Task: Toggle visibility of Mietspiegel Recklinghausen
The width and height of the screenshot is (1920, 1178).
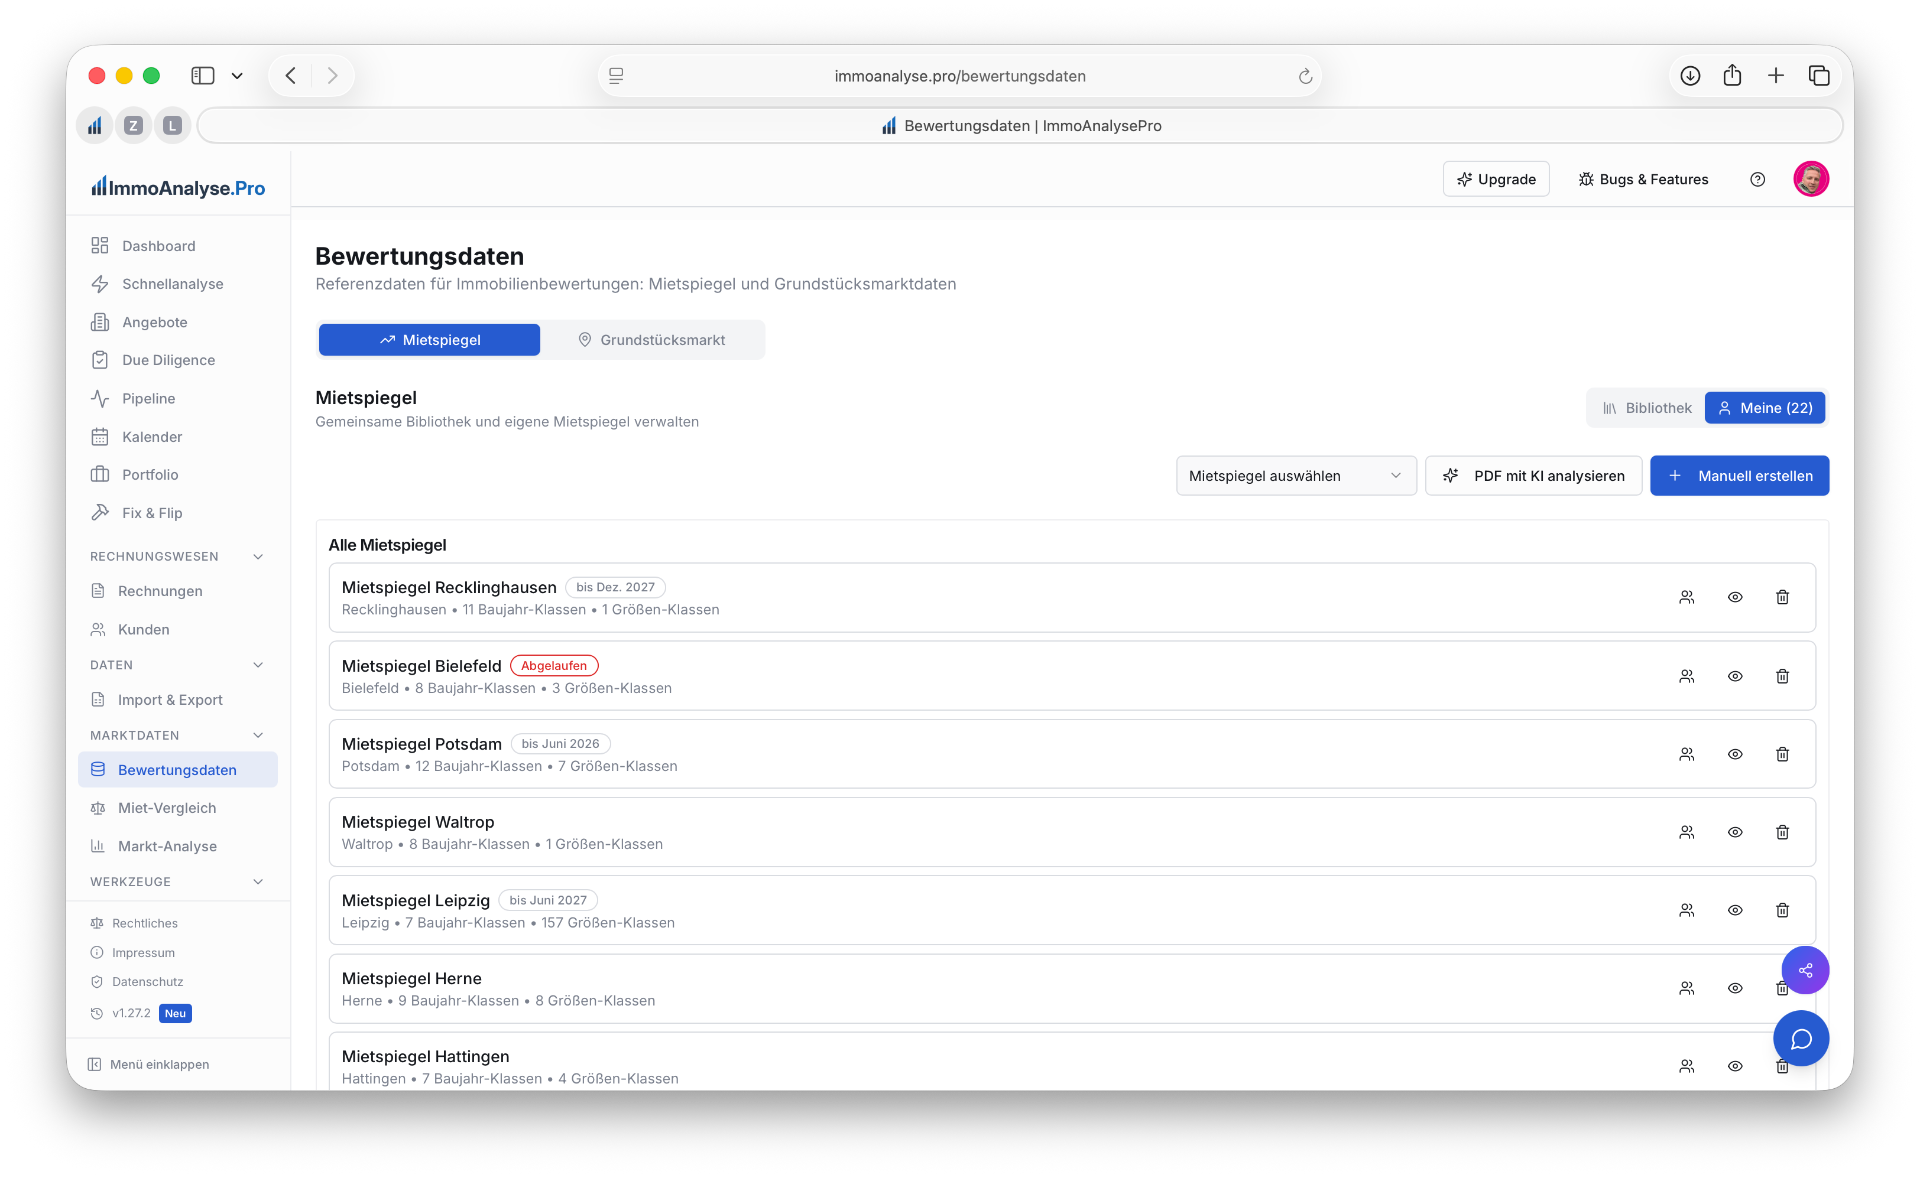Action: coord(1735,597)
